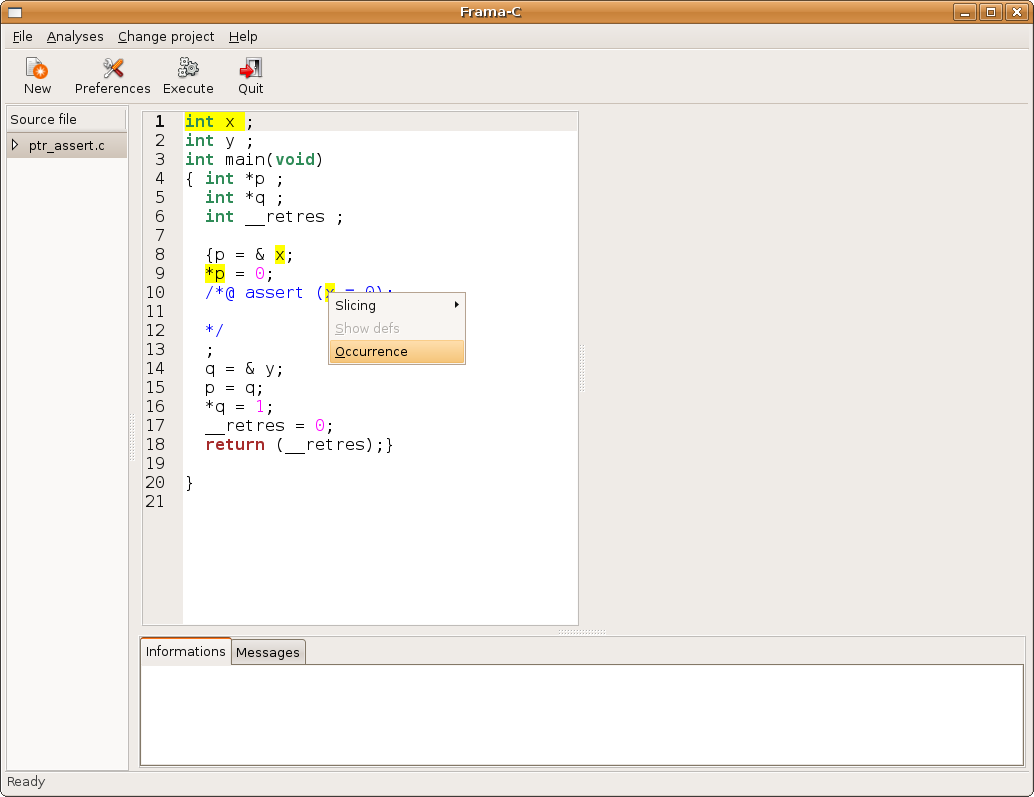1034x797 pixels.
Task: Select the Informations tab
Action: [185, 651]
